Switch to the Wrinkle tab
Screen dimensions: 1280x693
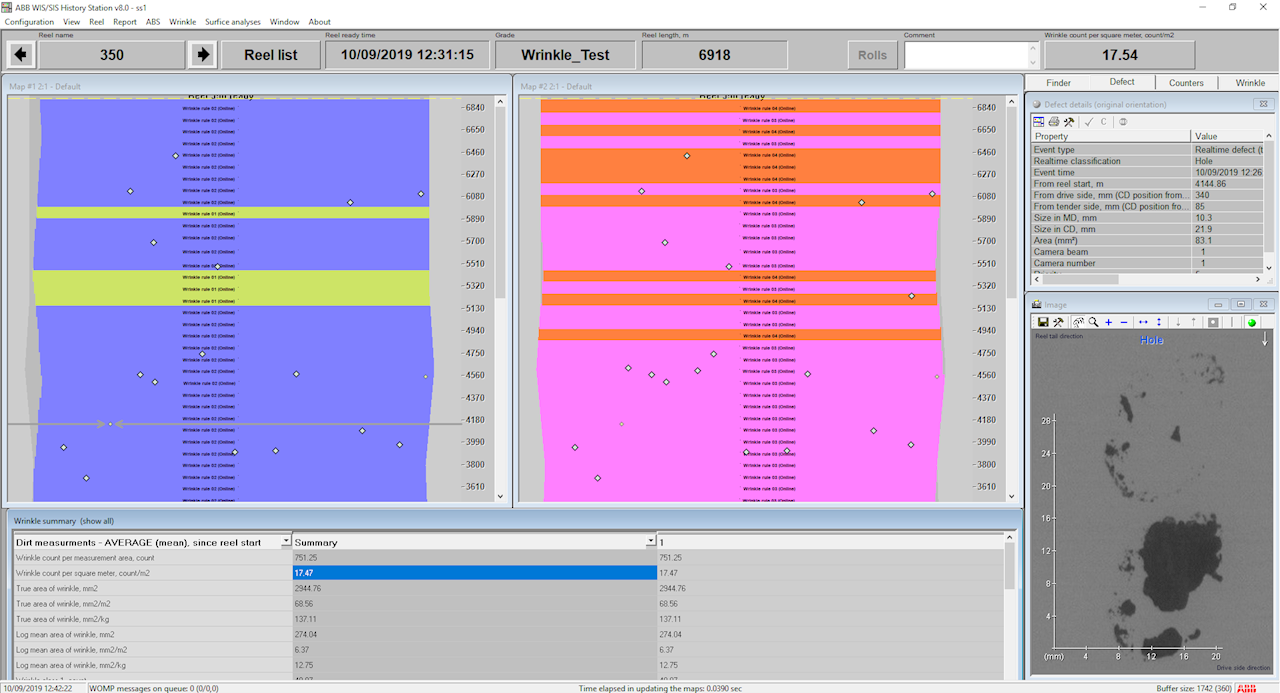[1250, 83]
